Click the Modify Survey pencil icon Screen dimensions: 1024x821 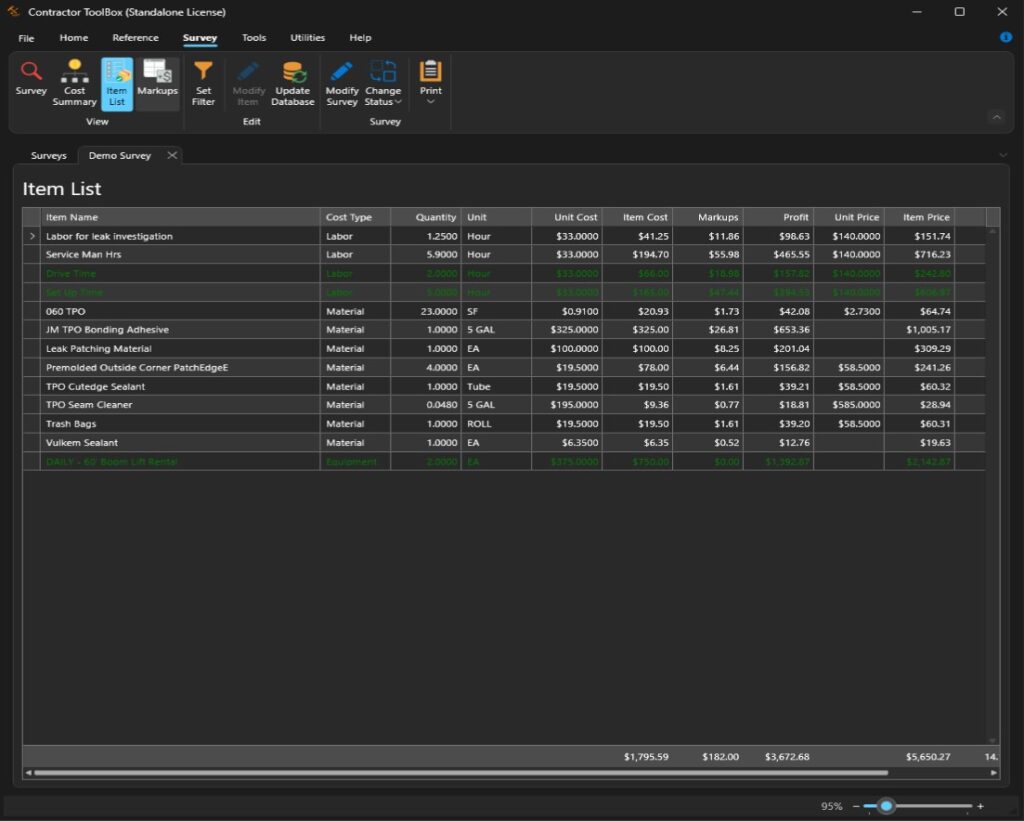pyautogui.click(x=342, y=82)
